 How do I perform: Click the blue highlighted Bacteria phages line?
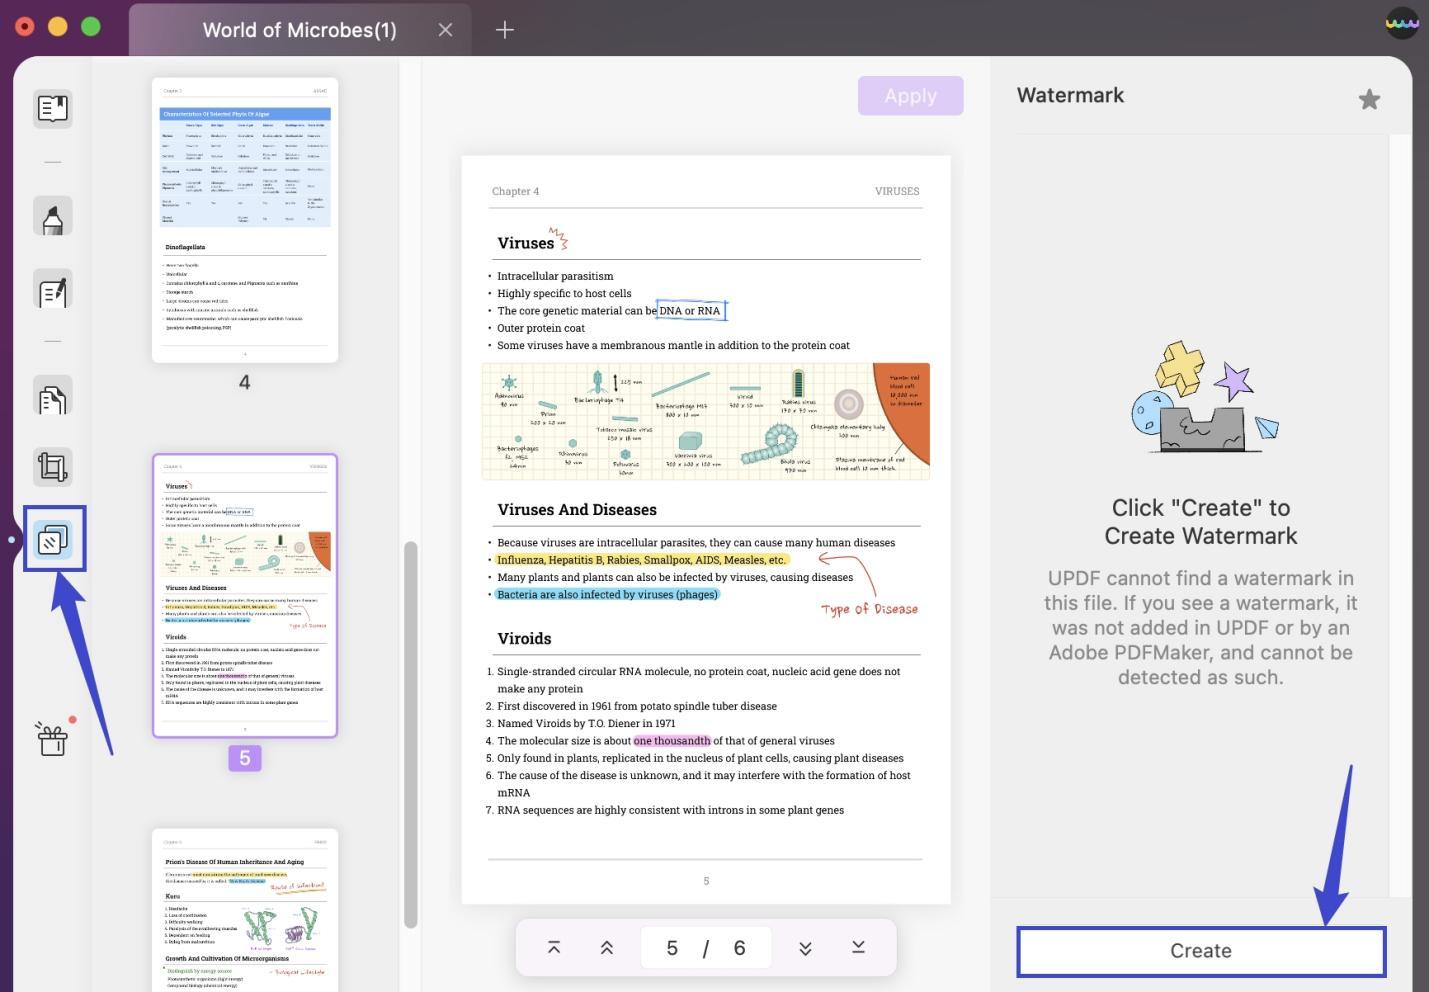tap(607, 594)
